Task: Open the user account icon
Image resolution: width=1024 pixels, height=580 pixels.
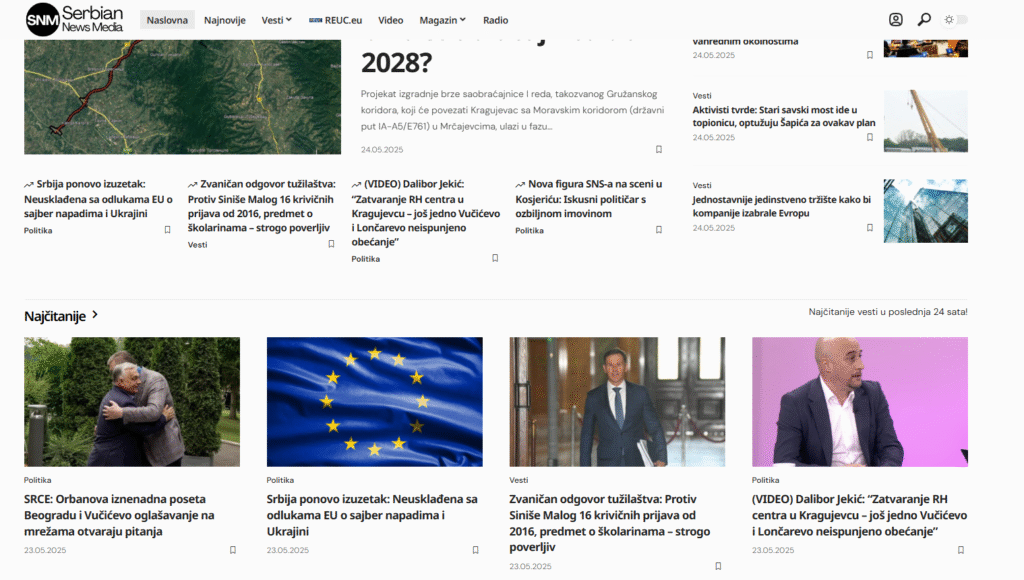Action: pyautogui.click(x=895, y=20)
